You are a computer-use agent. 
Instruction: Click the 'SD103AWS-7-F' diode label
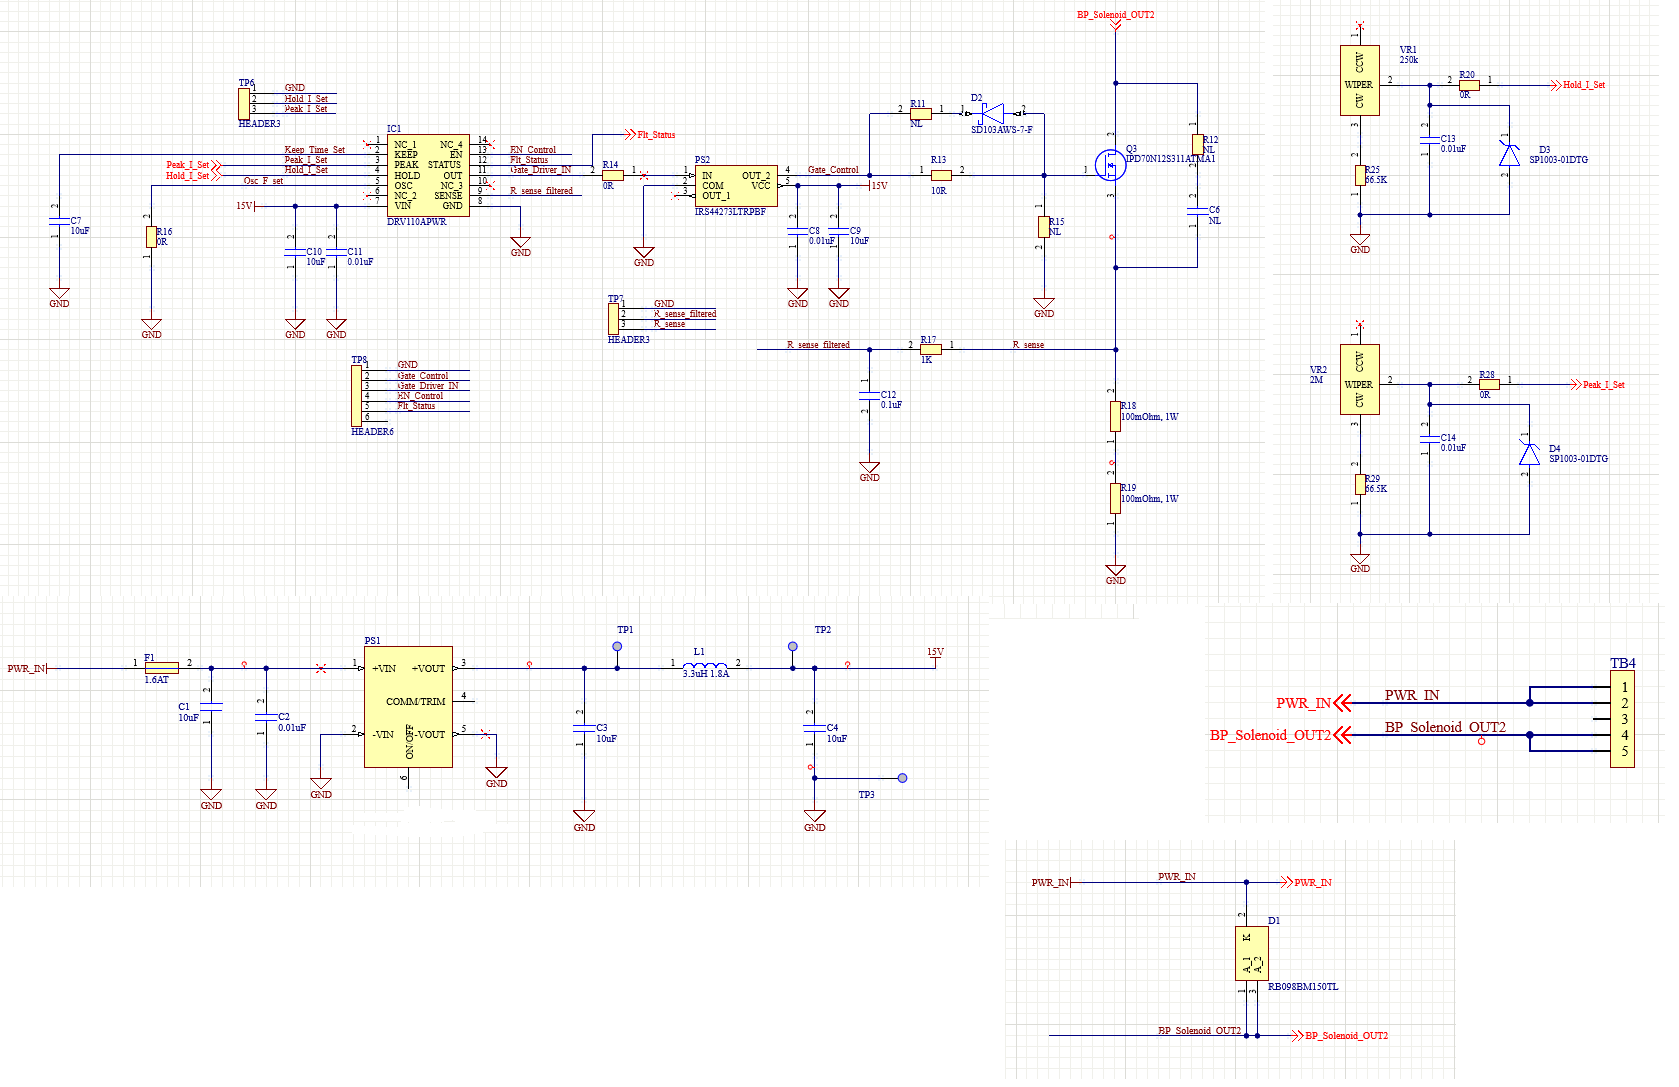(1002, 130)
